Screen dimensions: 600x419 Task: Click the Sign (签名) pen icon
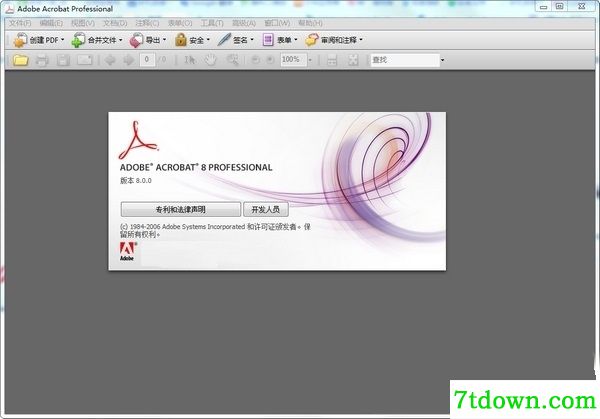(x=224, y=40)
